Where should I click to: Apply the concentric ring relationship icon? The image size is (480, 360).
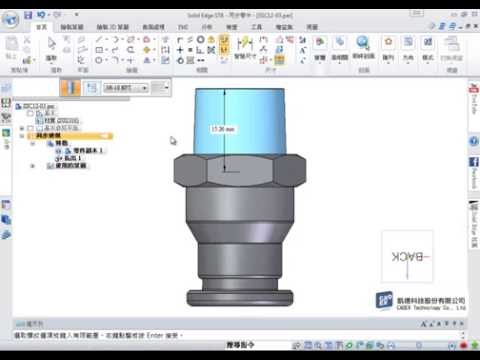coord(201,40)
